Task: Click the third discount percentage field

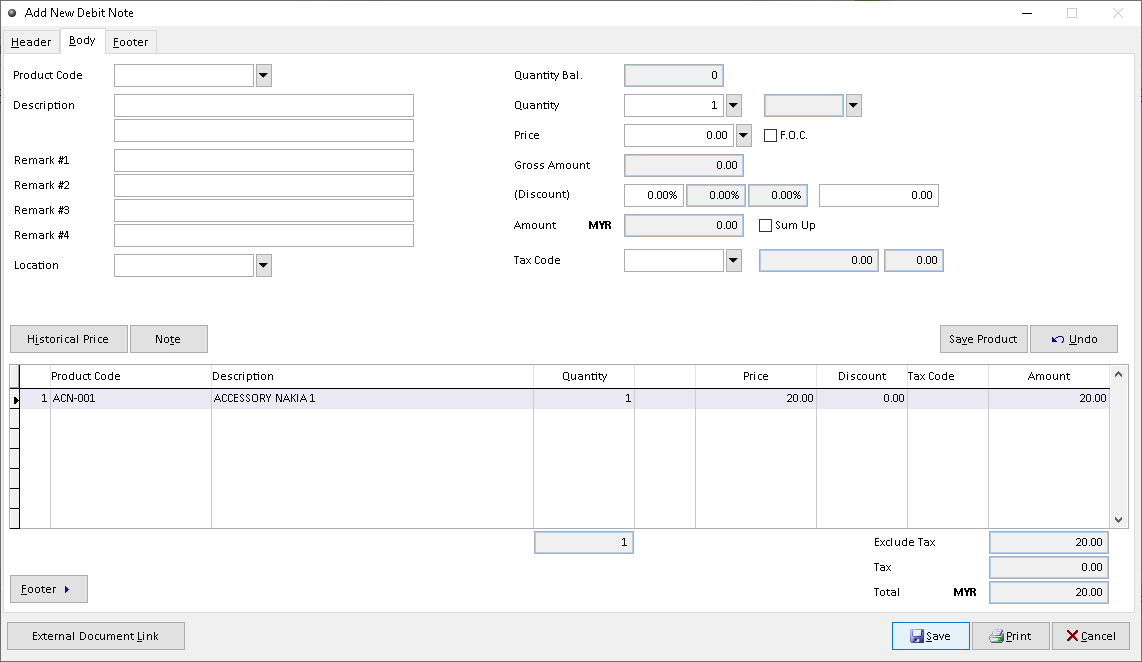Action: point(778,195)
